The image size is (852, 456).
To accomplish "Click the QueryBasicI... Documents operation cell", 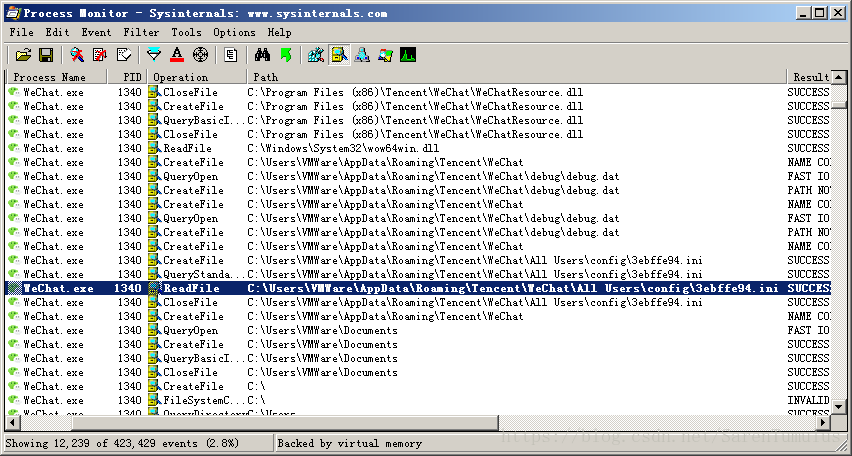I will (197, 359).
